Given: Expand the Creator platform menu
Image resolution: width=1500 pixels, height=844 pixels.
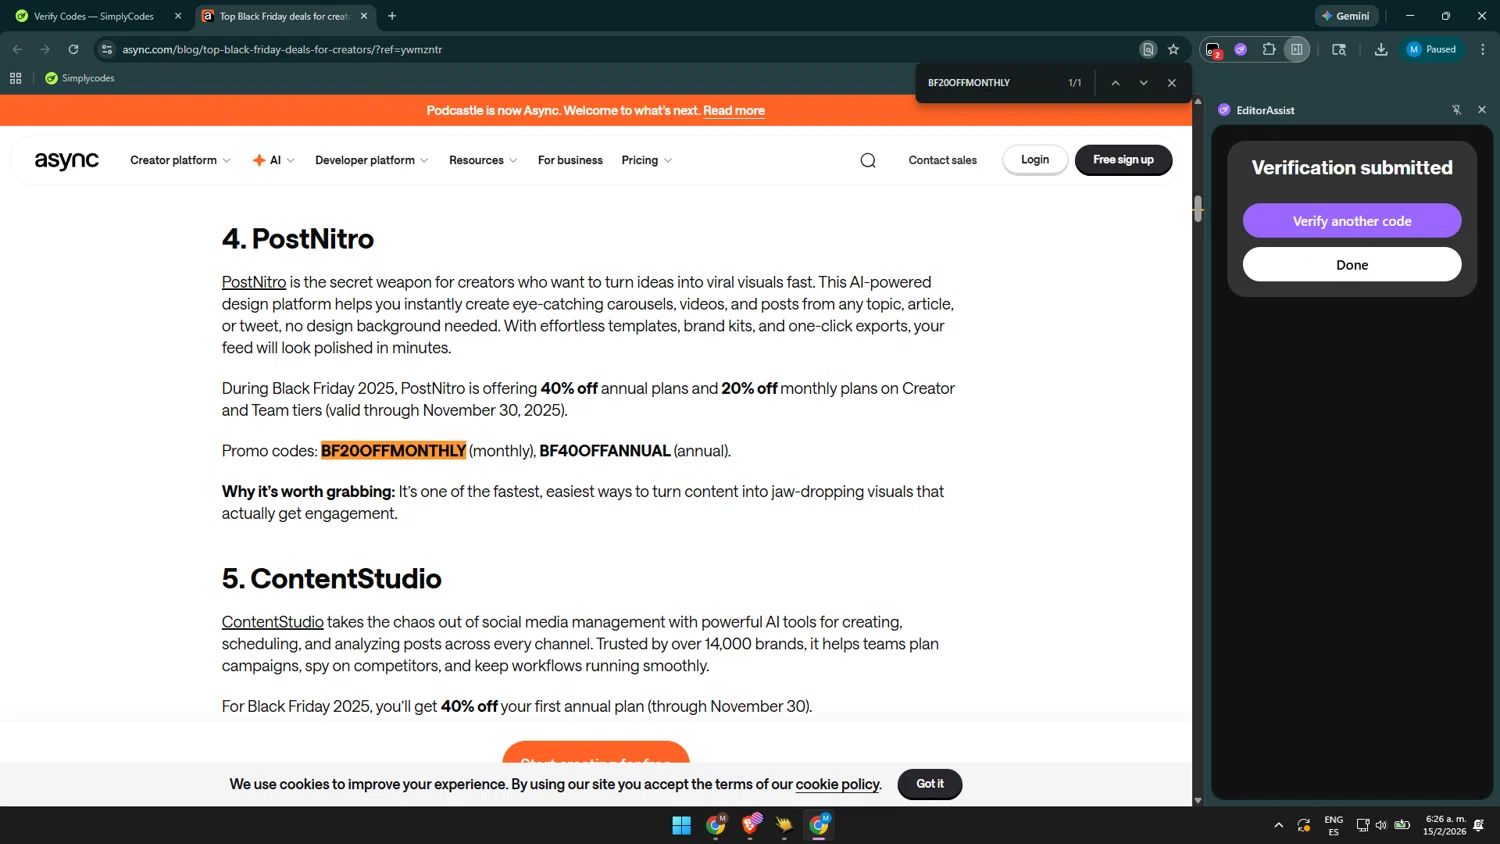Looking at the screenshot, I should click(x=180, y=160).
